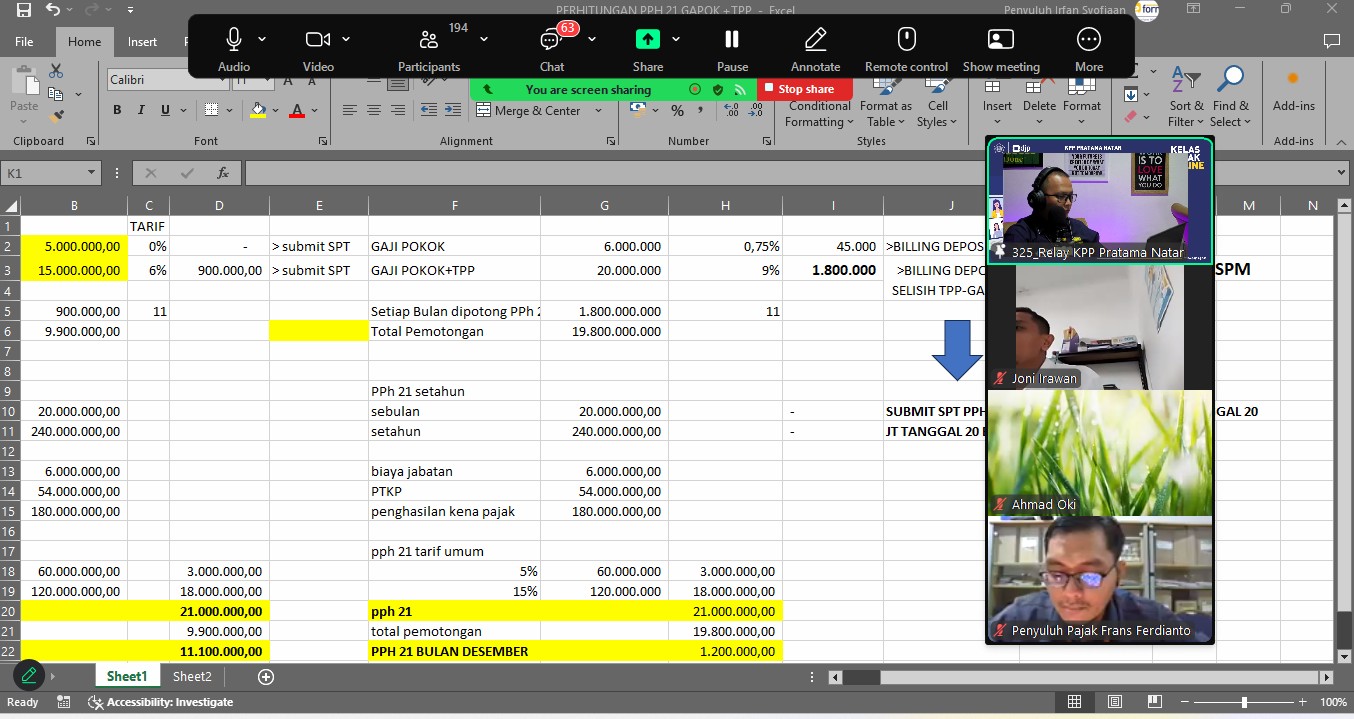The image size is (1354, 719).
Task: Expand the Name Box dropdown
Action: (x=91, y=173)
